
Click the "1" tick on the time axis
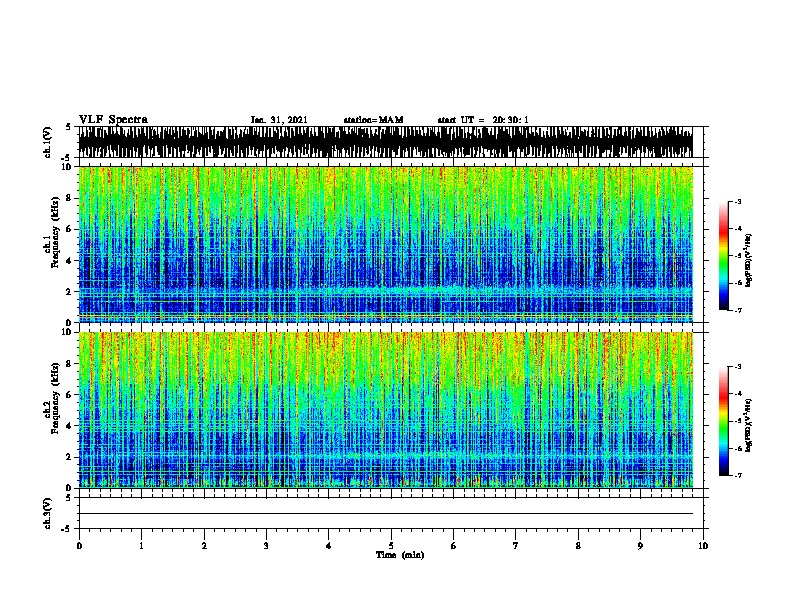(141, 546)
